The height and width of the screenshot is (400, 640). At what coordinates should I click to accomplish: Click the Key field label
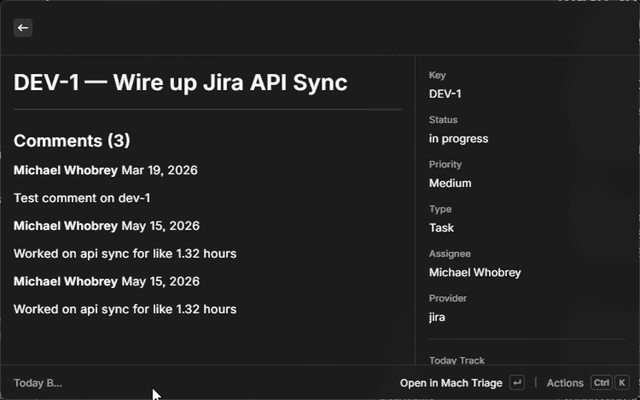click(x=437, y=75)
